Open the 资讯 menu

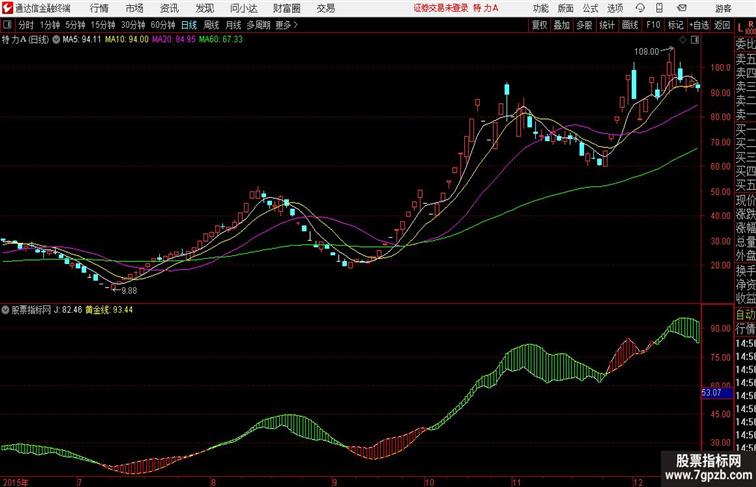click(169, 8)
